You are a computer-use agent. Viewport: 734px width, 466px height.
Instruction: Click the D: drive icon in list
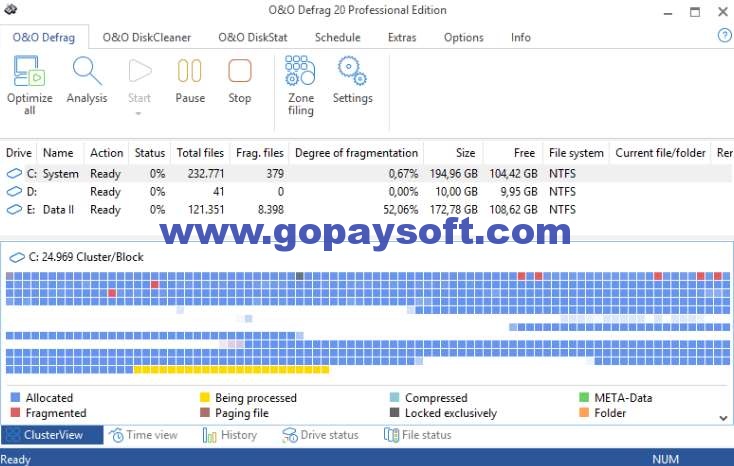tap(15, 191)
